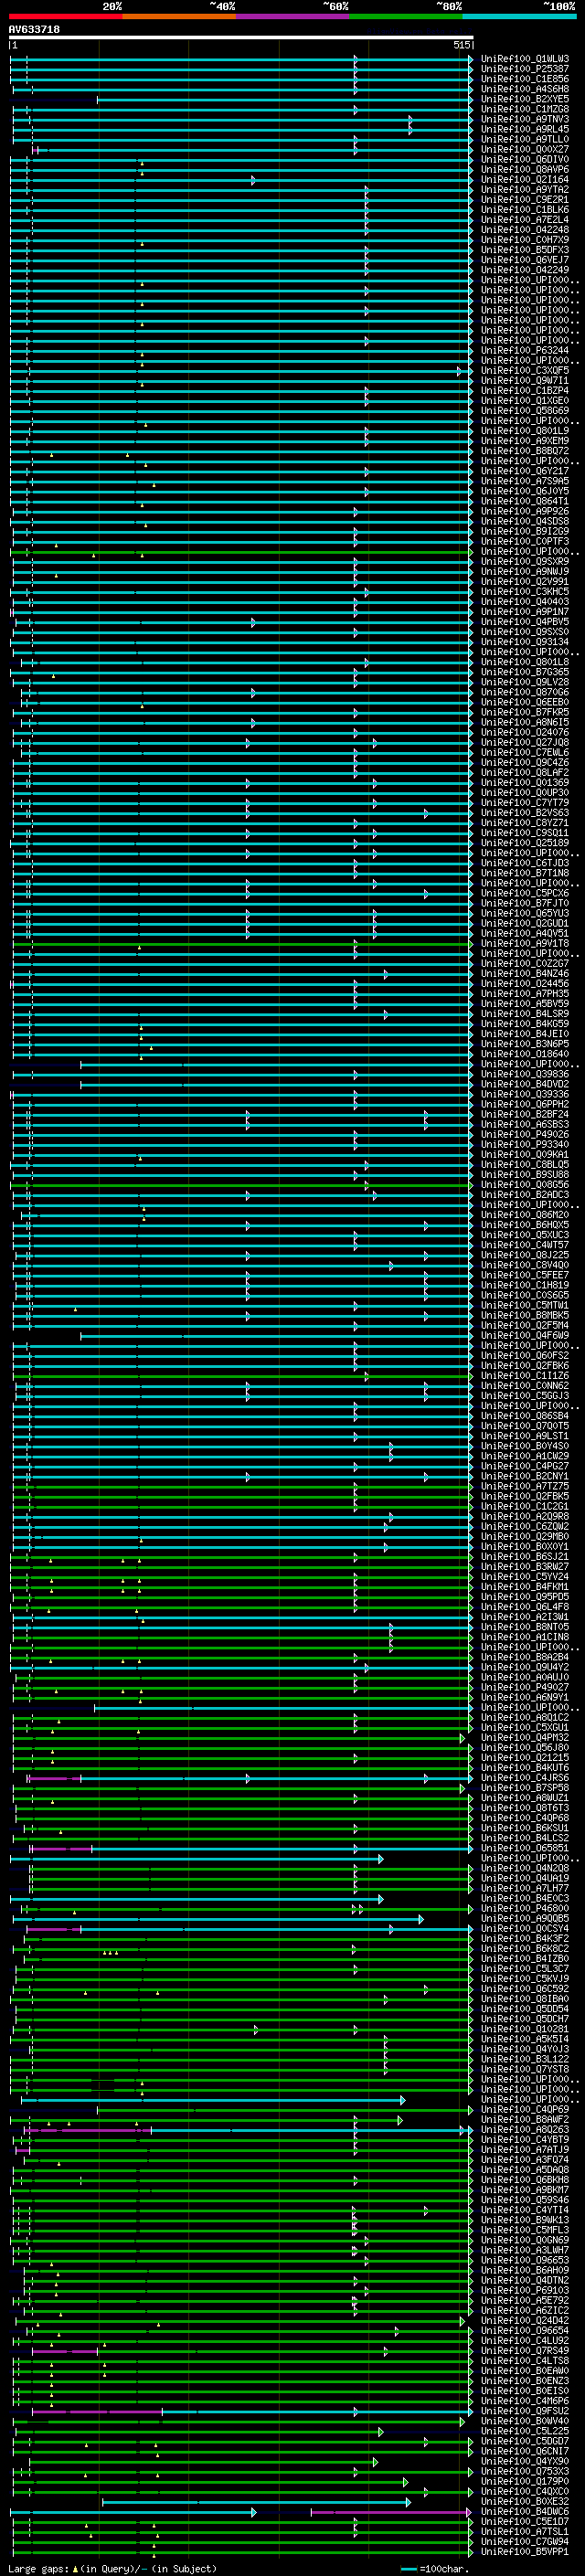Click the cyan ~100% identity legend segment
Image resolution: width=585 pixels, height=2576 pixels.
click(x=520, y=16)
